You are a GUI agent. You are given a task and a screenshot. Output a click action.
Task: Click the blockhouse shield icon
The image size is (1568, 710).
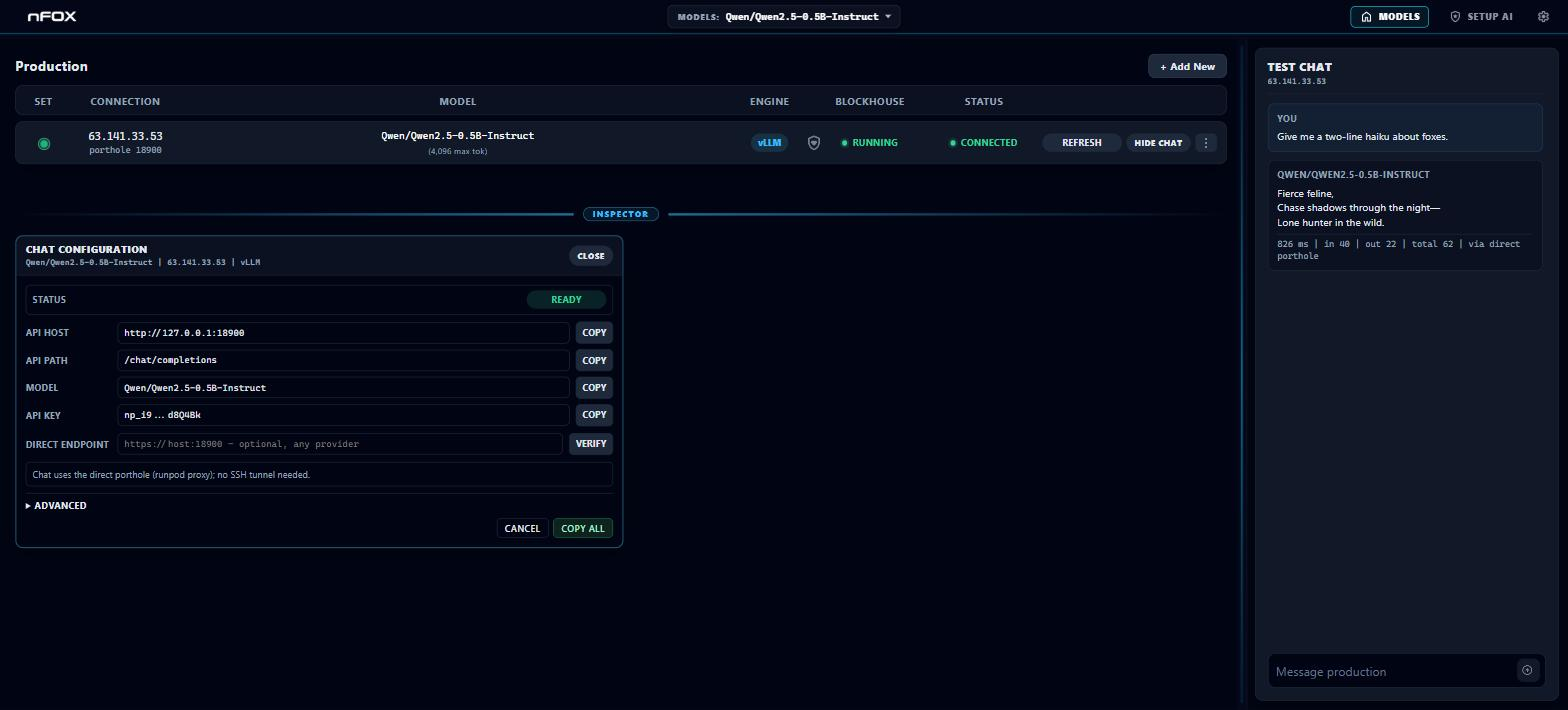click(x=814, y=143)
